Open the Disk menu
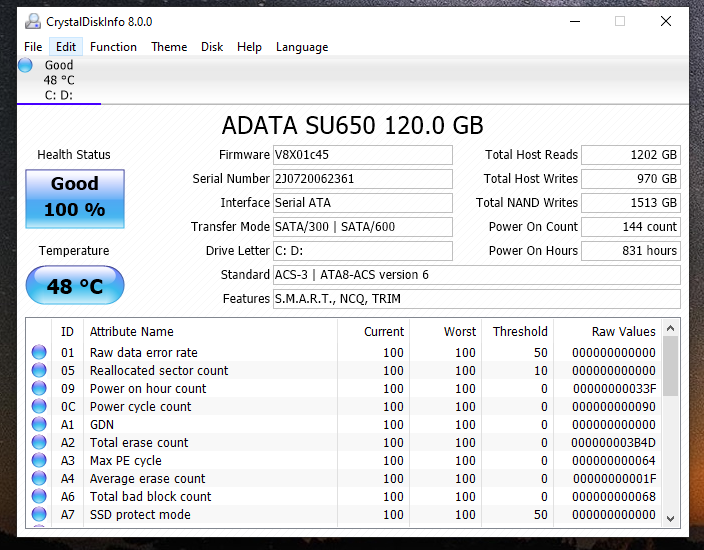The image size is (704, 550). (212, 47)
